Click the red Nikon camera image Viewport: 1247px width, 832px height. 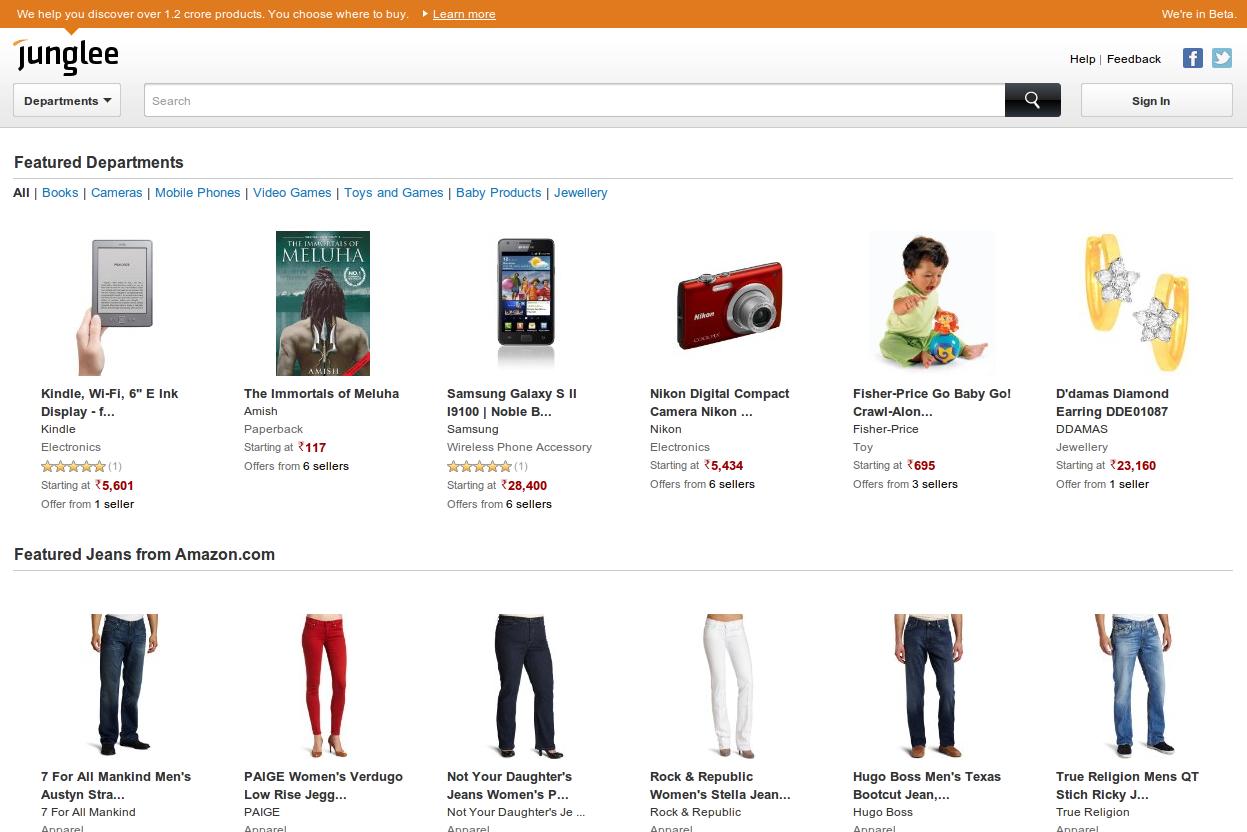(729, 304)
